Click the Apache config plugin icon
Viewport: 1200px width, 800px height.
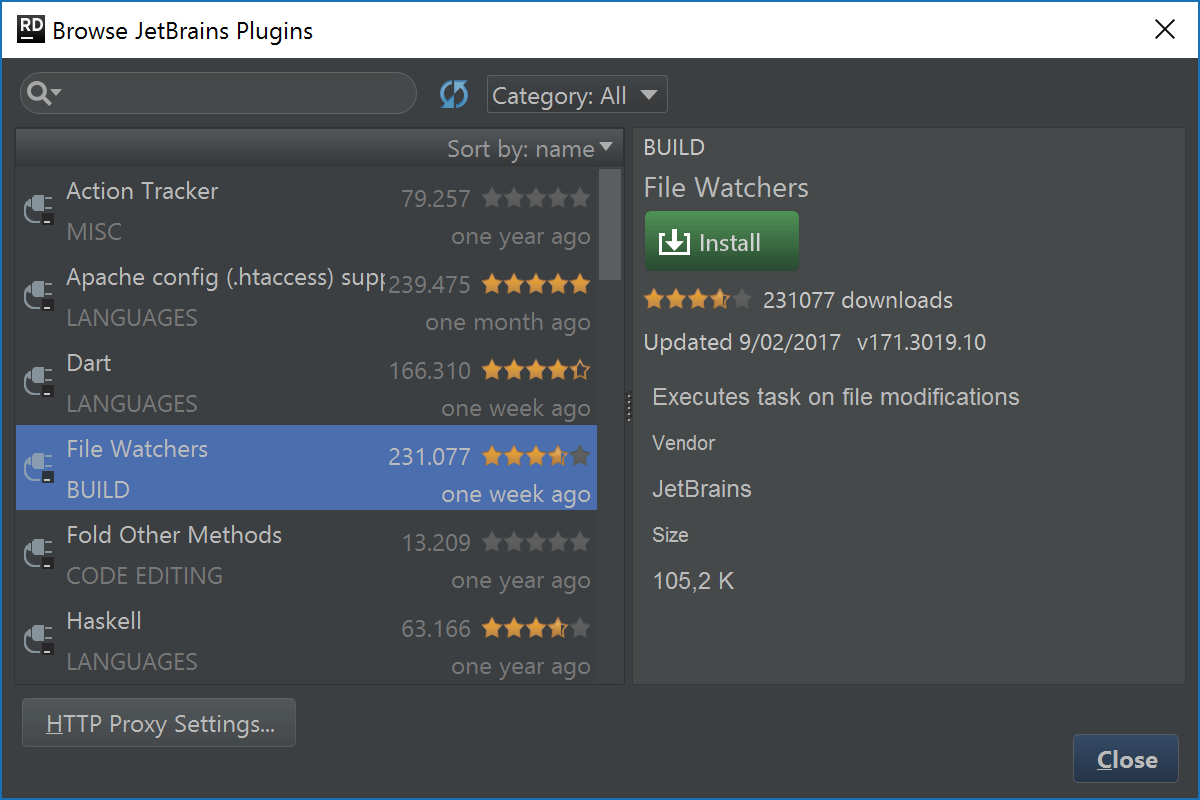(x=39, y=296)
